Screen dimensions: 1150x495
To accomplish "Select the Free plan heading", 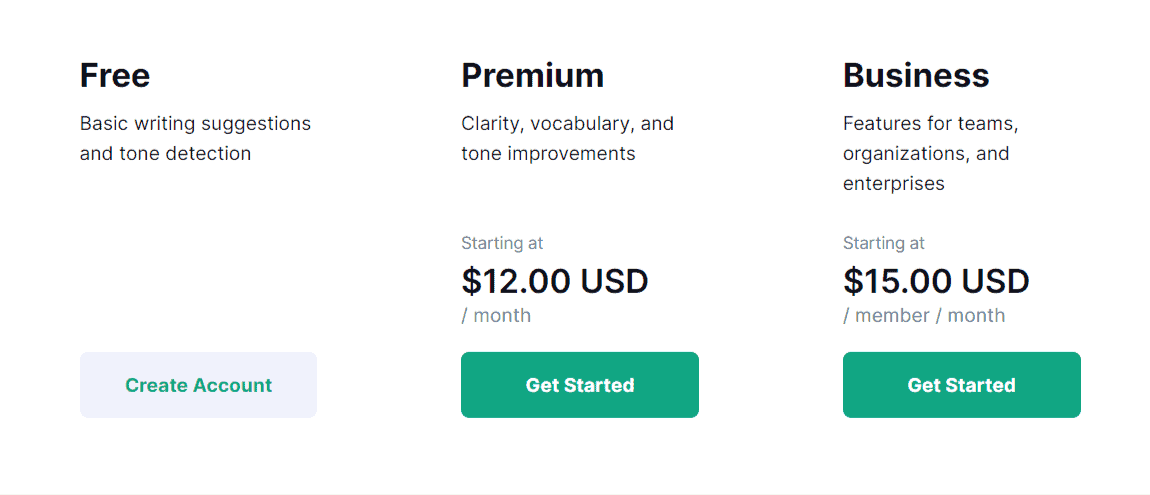I will click(x=115, y=75).
